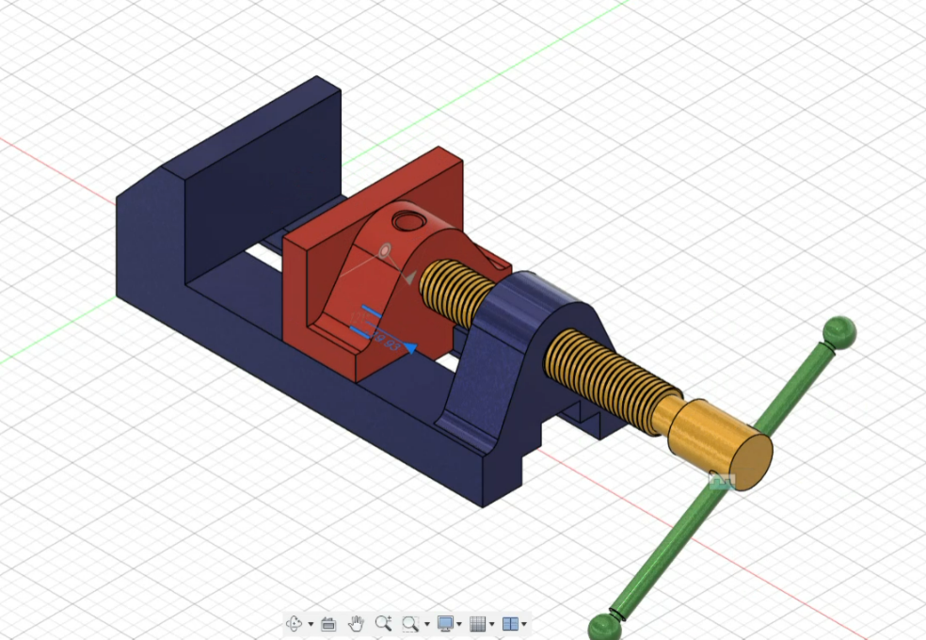Click the blue dimension manipulator arrow
The image size is (926, 640).
410,346
